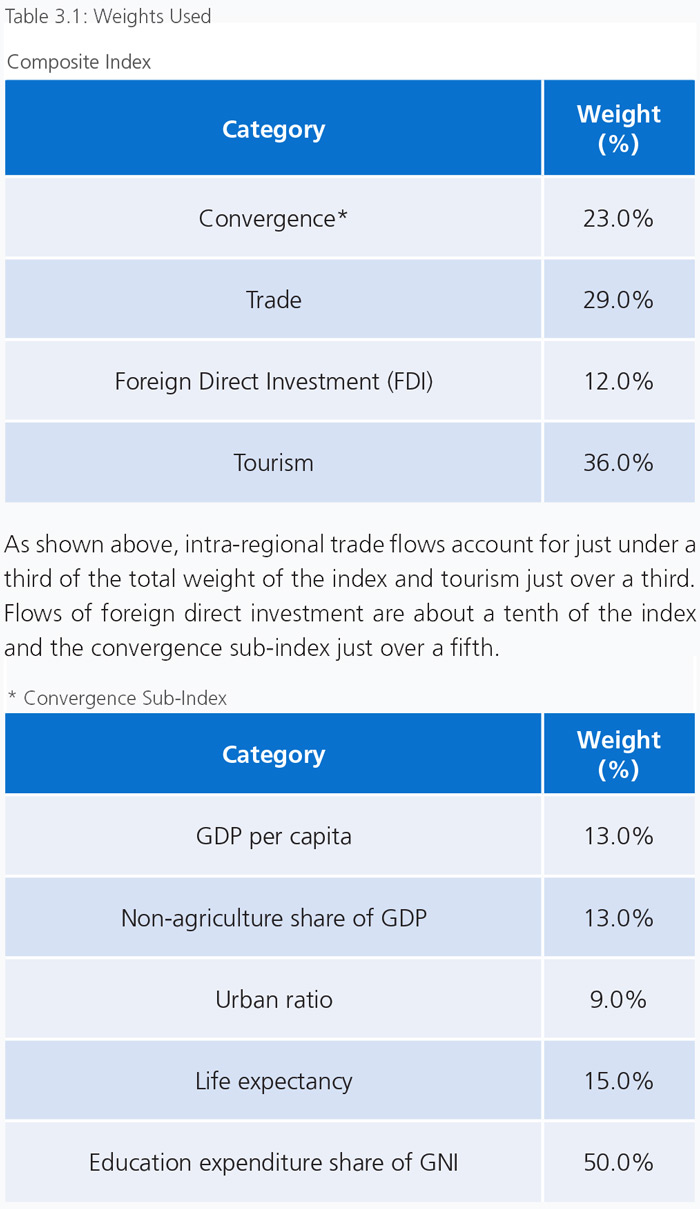Select Foreign Direct Investment (FDI) cell

tap(273, 381)
